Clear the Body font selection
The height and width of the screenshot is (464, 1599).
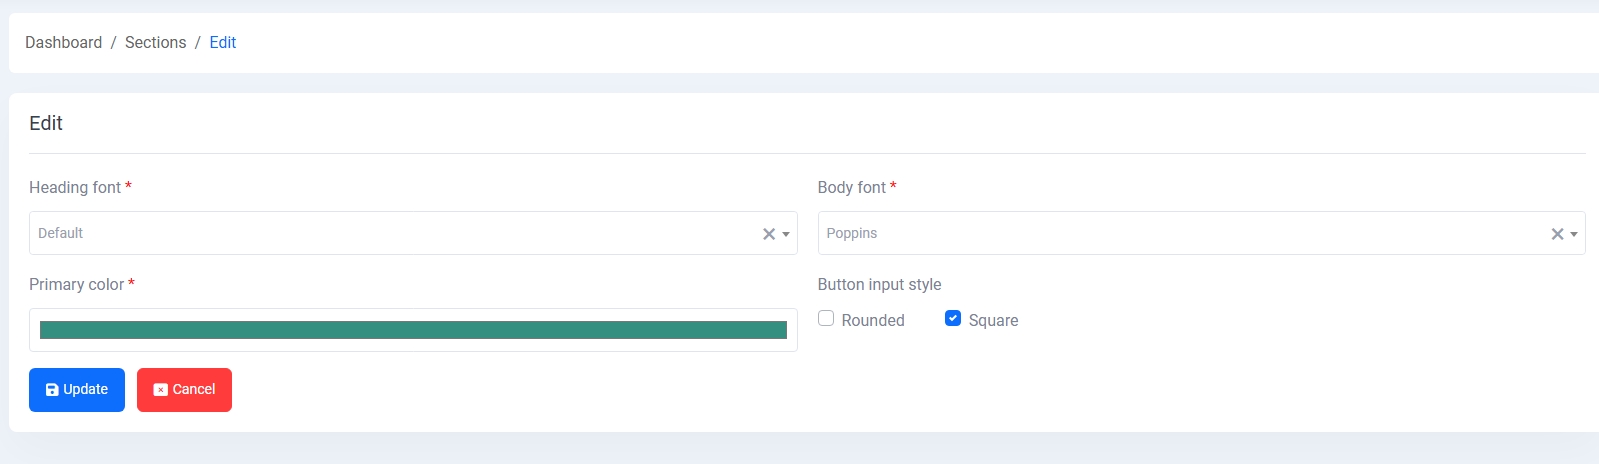point(1556,234)
